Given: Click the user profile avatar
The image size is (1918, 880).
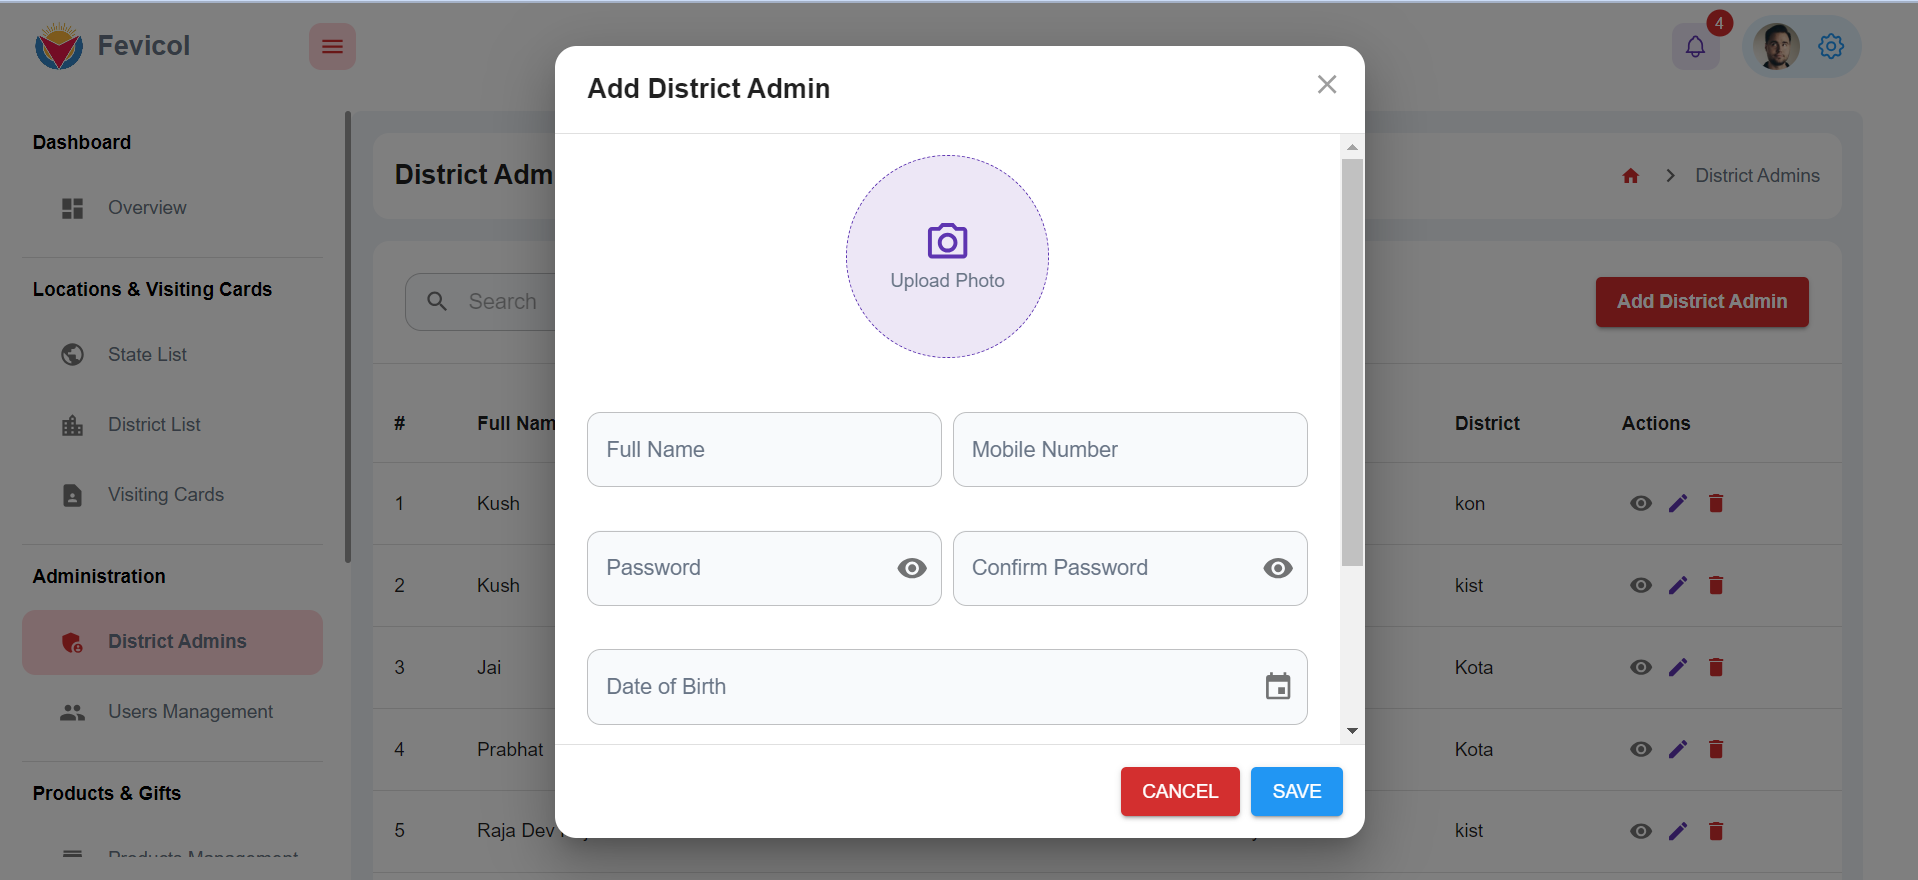Looking at the screenshot, I should tap(1776, 47).
